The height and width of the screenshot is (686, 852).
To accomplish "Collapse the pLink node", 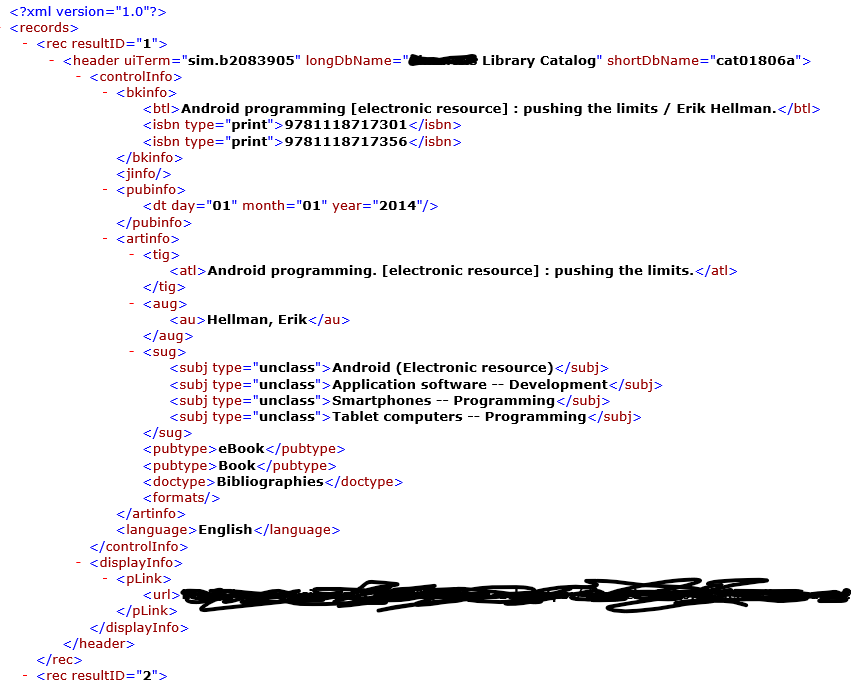I will coord(104,578).
